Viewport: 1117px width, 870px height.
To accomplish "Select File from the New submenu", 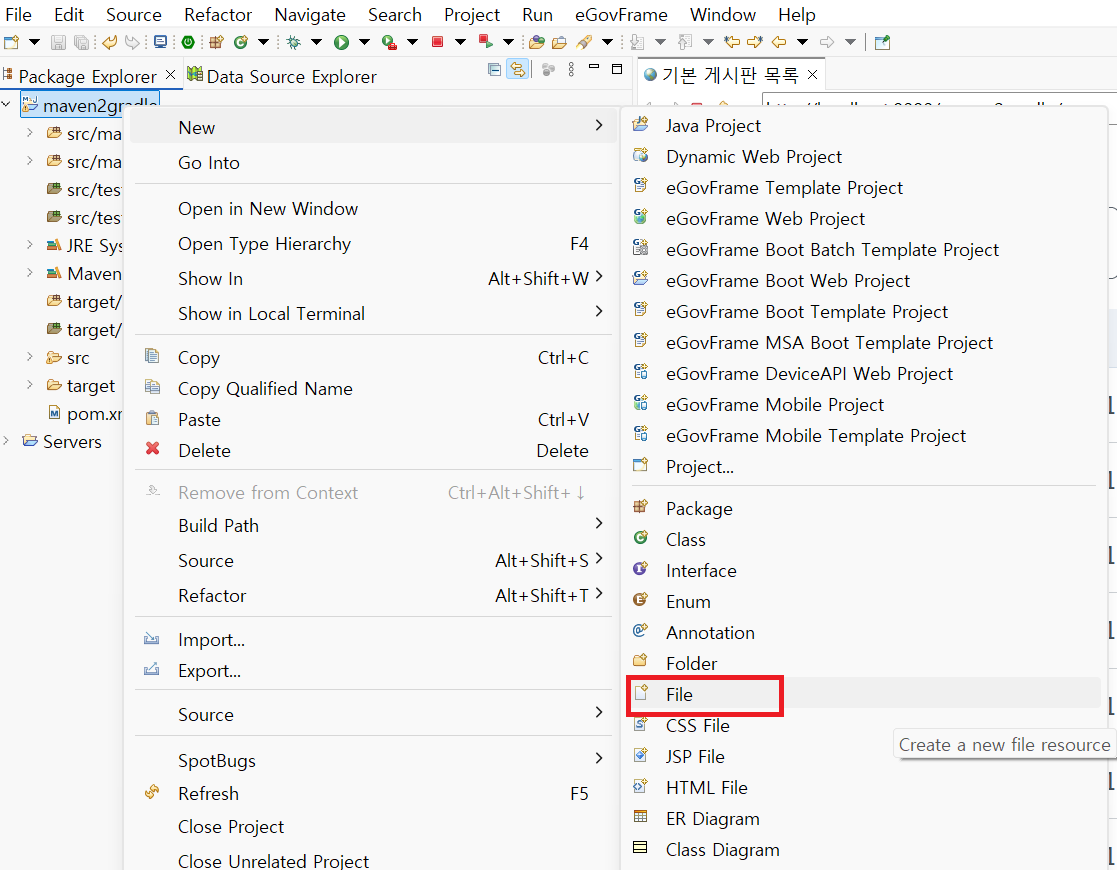I will pos(680,694).
